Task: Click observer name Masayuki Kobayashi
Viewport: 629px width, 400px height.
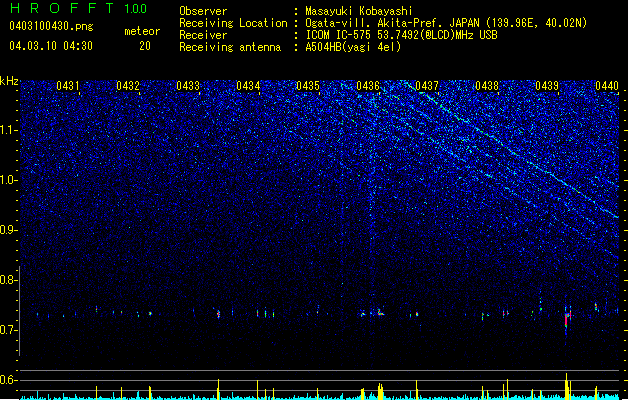Action: pyautogui.click(x=359, y=11)
